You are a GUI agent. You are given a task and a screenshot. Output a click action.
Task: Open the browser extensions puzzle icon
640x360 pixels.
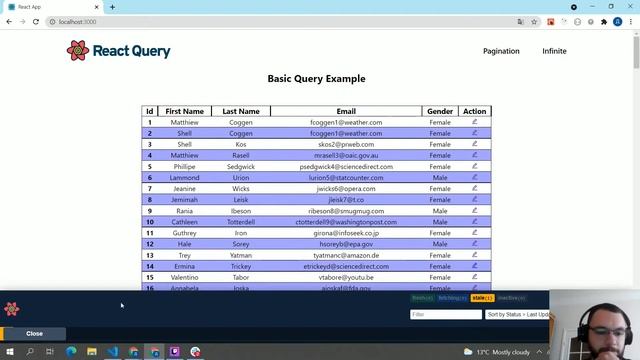(604, 22)
